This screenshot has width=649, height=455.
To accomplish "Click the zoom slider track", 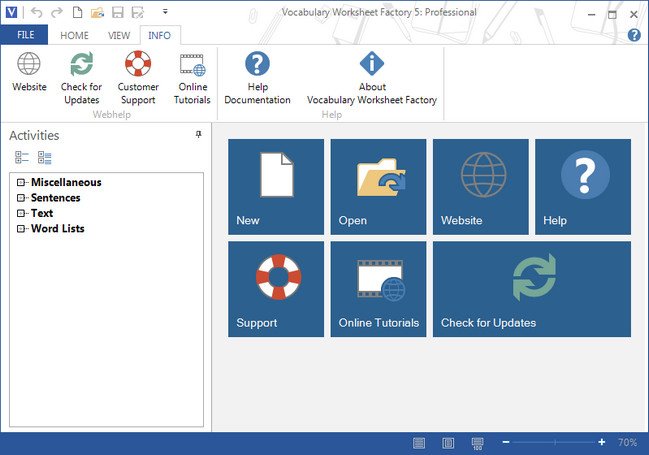I will (x=554, y=442).
